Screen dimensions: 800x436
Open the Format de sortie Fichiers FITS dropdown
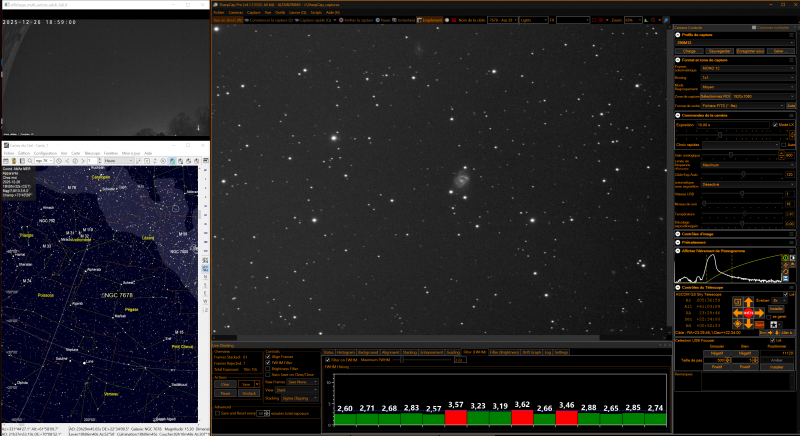pos(742,106)
